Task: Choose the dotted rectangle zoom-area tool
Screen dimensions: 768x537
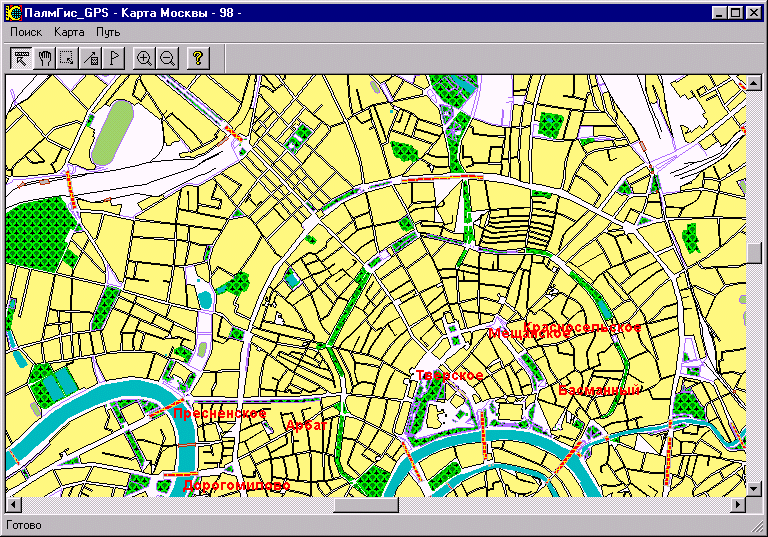Action: 67,58
